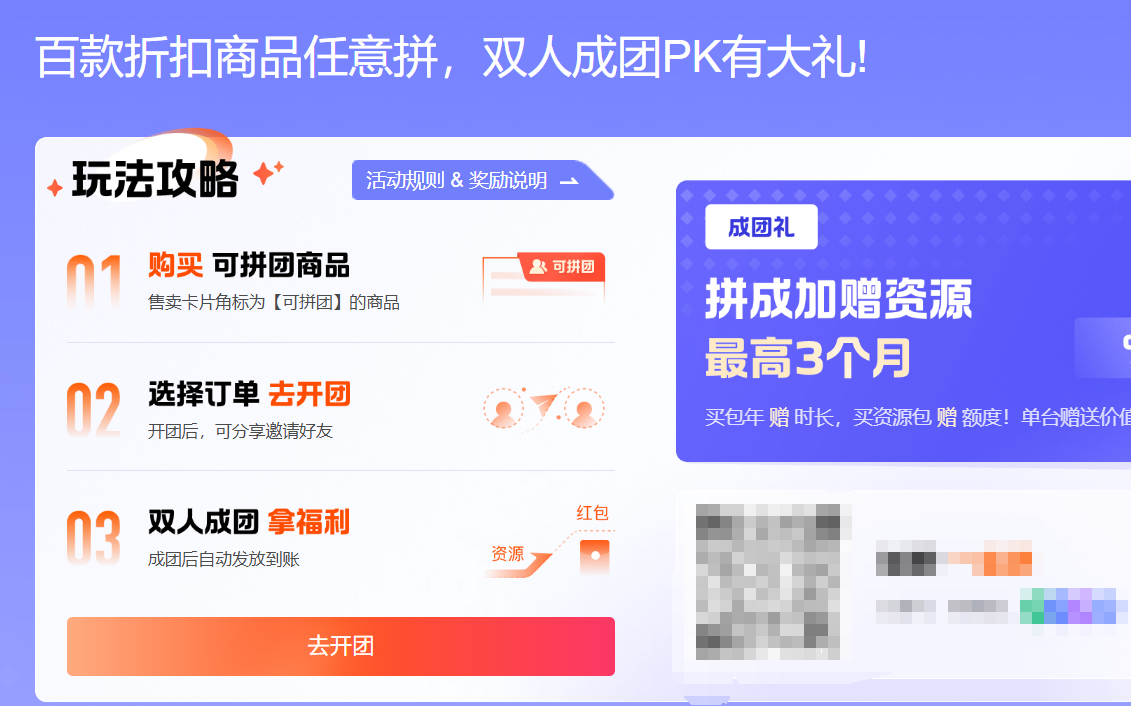Click the paper plane invite-friends icon

(x=545, y=407)
